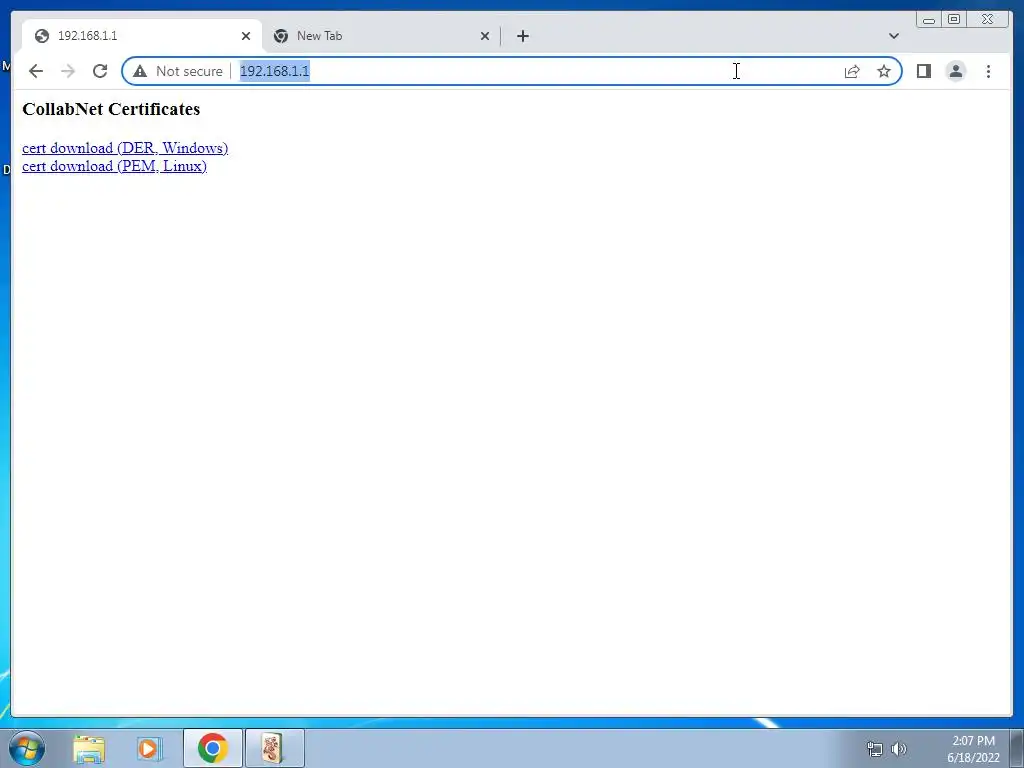The image size is (1024, 768).
Task: Open the volume speaker tray icon
Action: (x=899, y=749)
